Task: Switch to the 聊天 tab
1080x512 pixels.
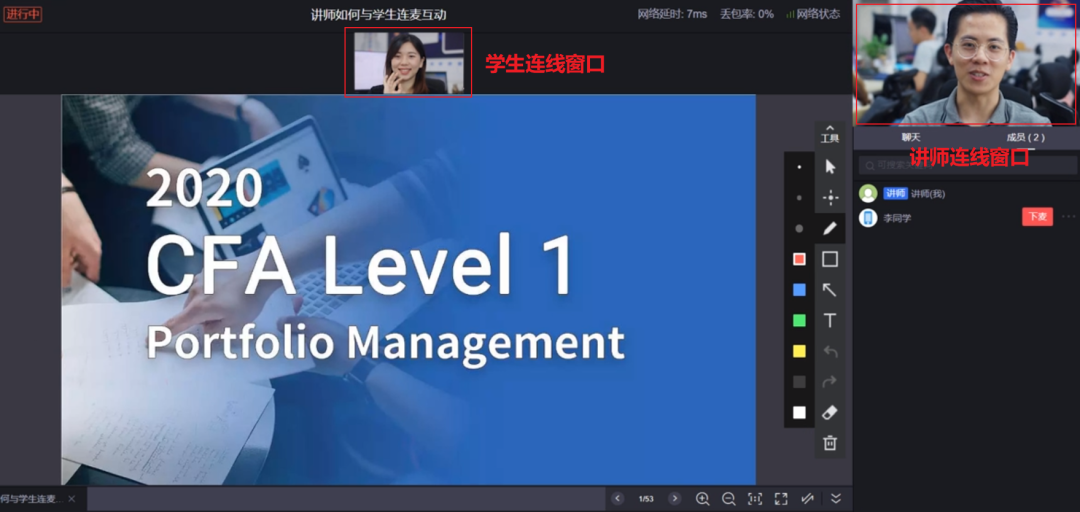Action: point(910,137)
